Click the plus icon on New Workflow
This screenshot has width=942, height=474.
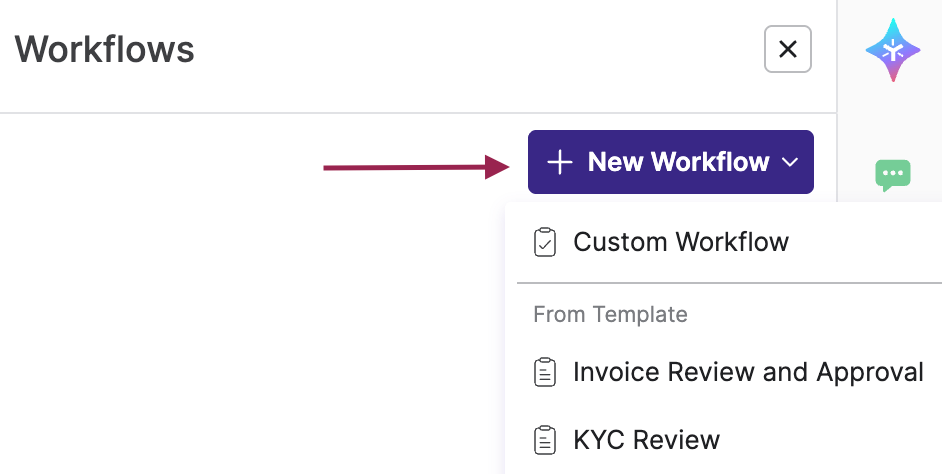click(x=559, y=163)
